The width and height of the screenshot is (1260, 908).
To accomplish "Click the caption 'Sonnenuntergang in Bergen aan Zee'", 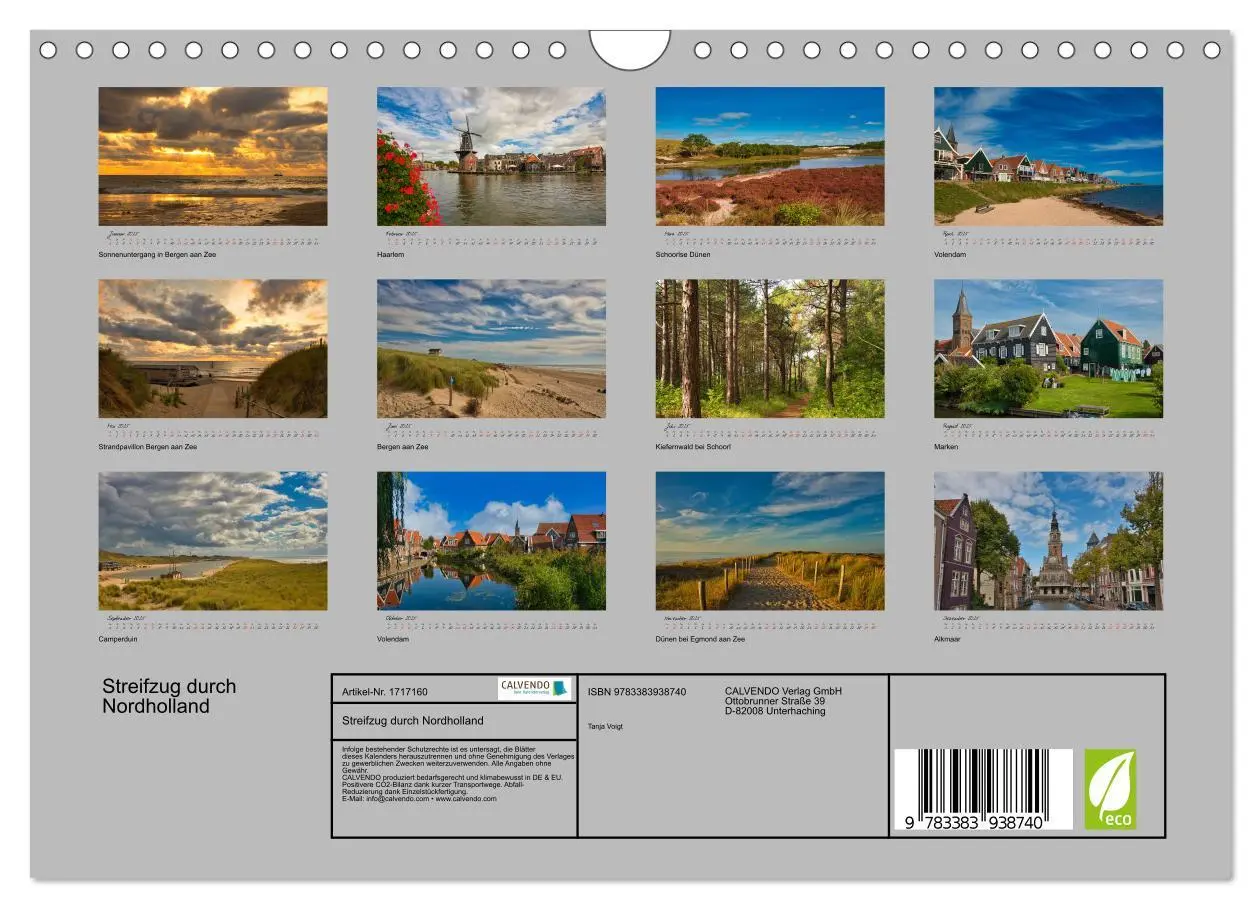I will point(157,255).
